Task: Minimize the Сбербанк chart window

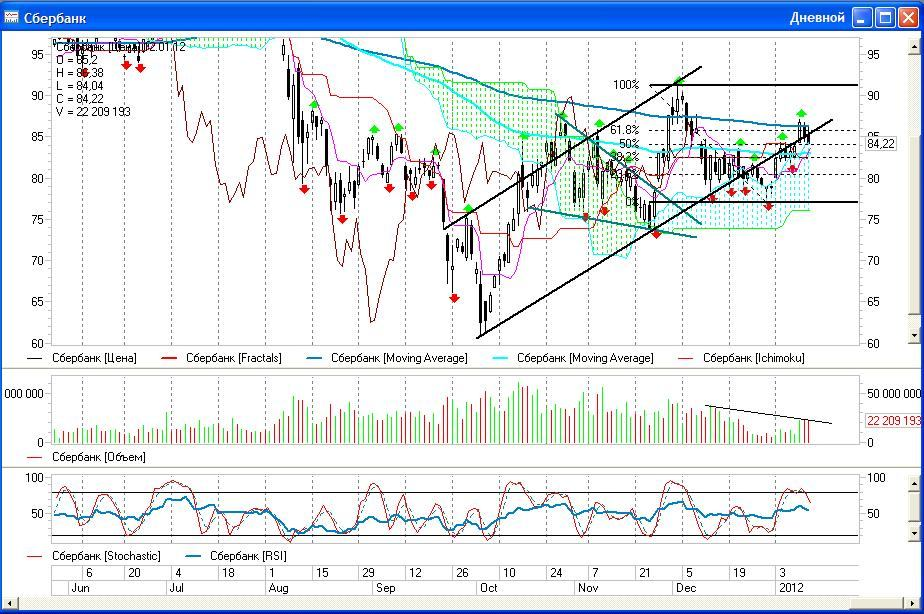Action: tap(862, 18)
